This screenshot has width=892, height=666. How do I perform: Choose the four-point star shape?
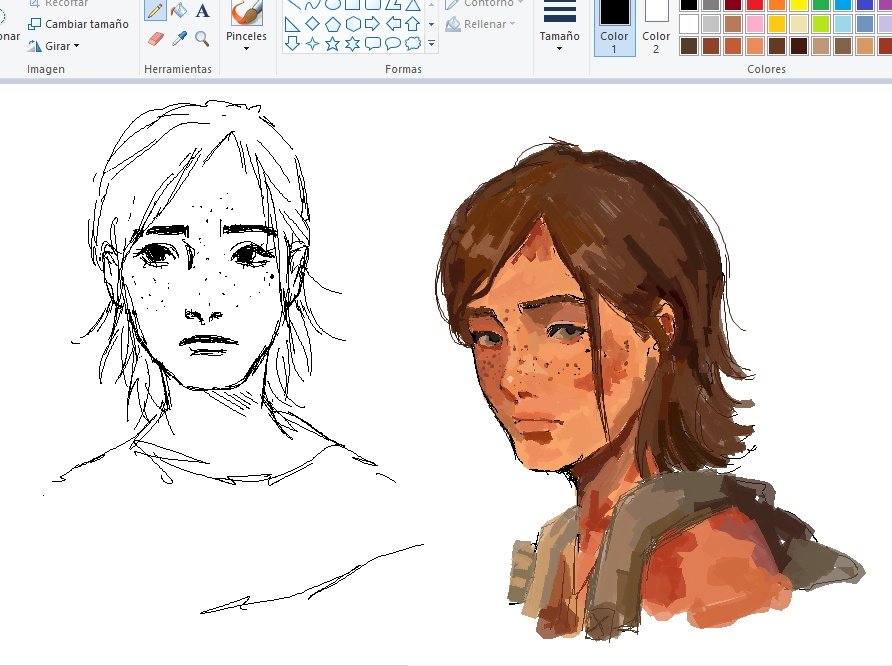312,43
